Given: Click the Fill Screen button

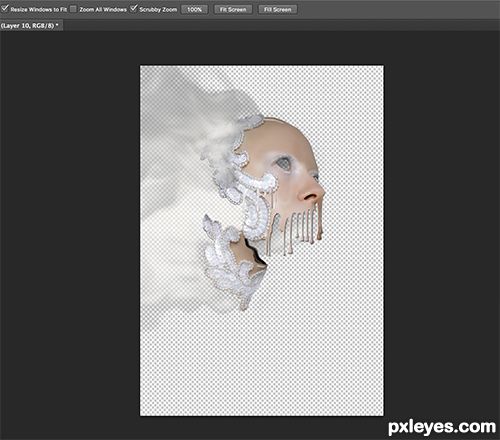Looking at the screenshot, I should [277, 9].
